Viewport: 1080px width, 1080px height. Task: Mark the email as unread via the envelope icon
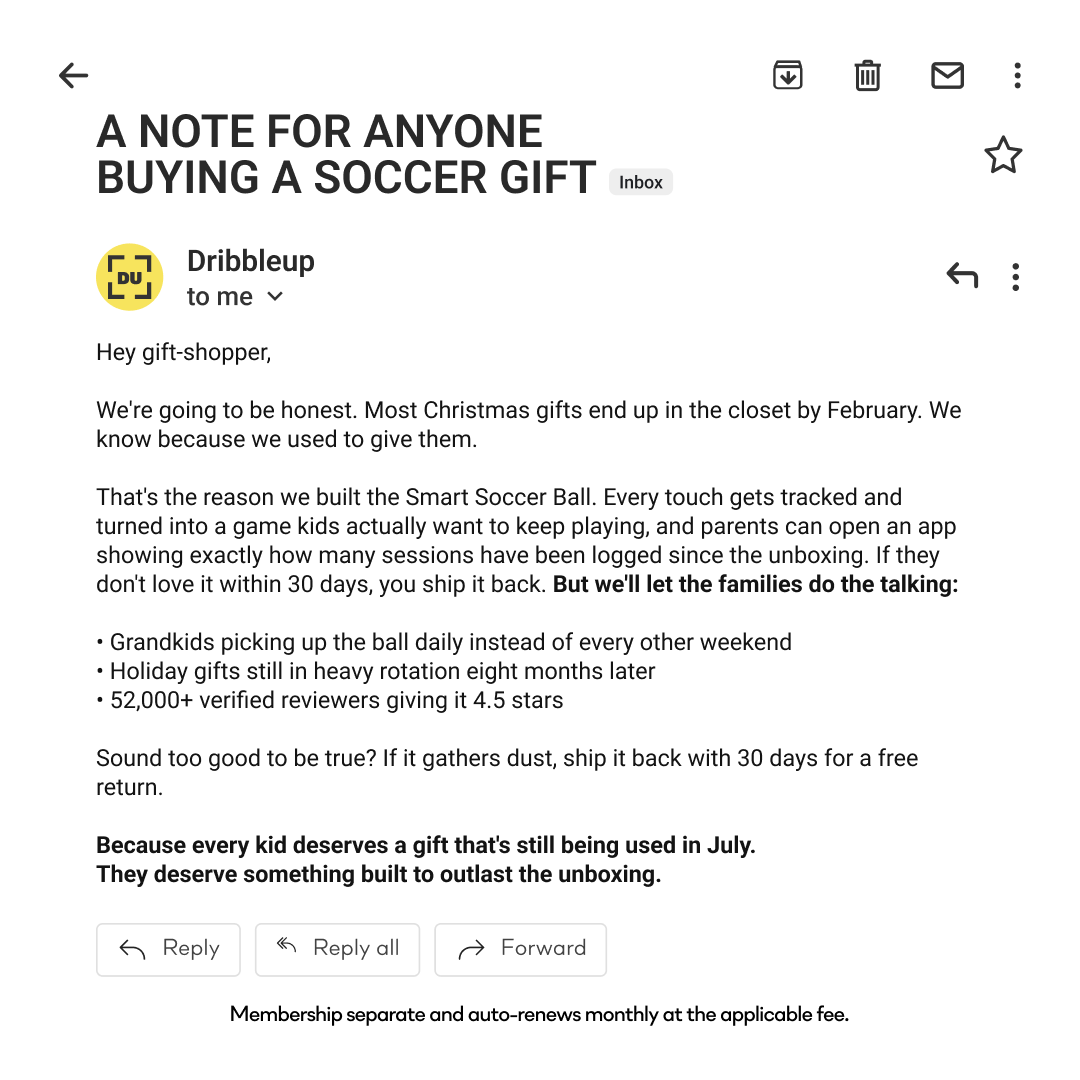click(947, 75)
